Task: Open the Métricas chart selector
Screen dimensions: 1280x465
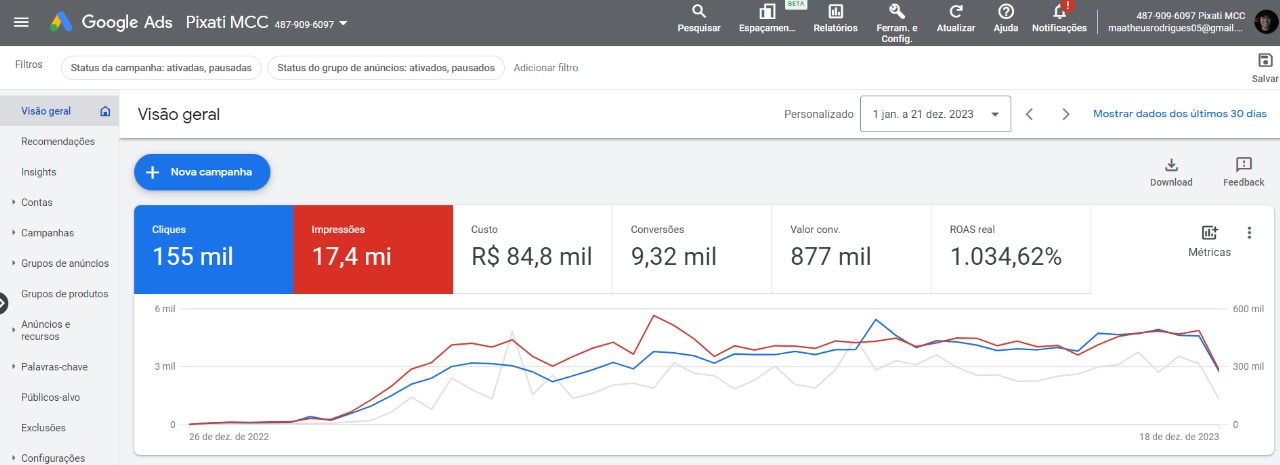Action: pyautogui.click(x=1209, y=234)
